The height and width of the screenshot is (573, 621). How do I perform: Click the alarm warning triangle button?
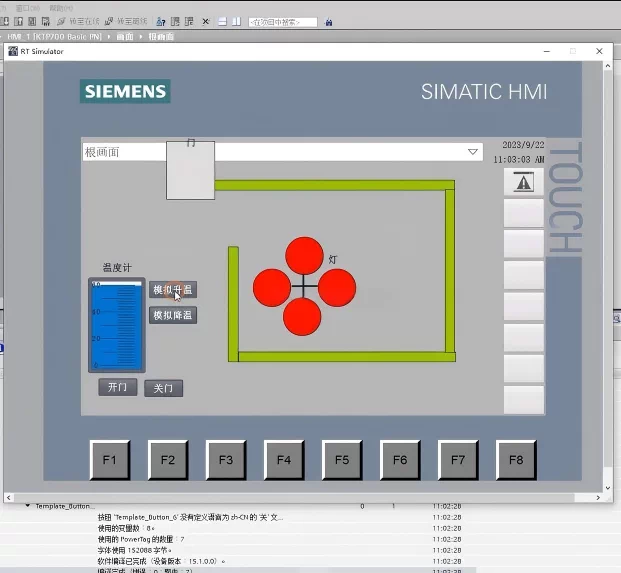click(x=523, y=183)
